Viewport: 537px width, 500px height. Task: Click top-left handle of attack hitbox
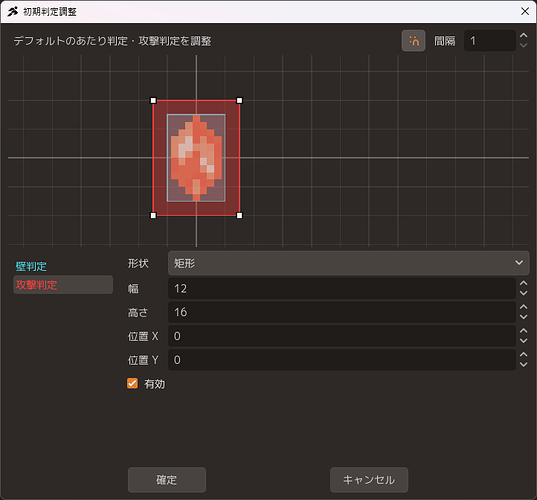point(153,100)
